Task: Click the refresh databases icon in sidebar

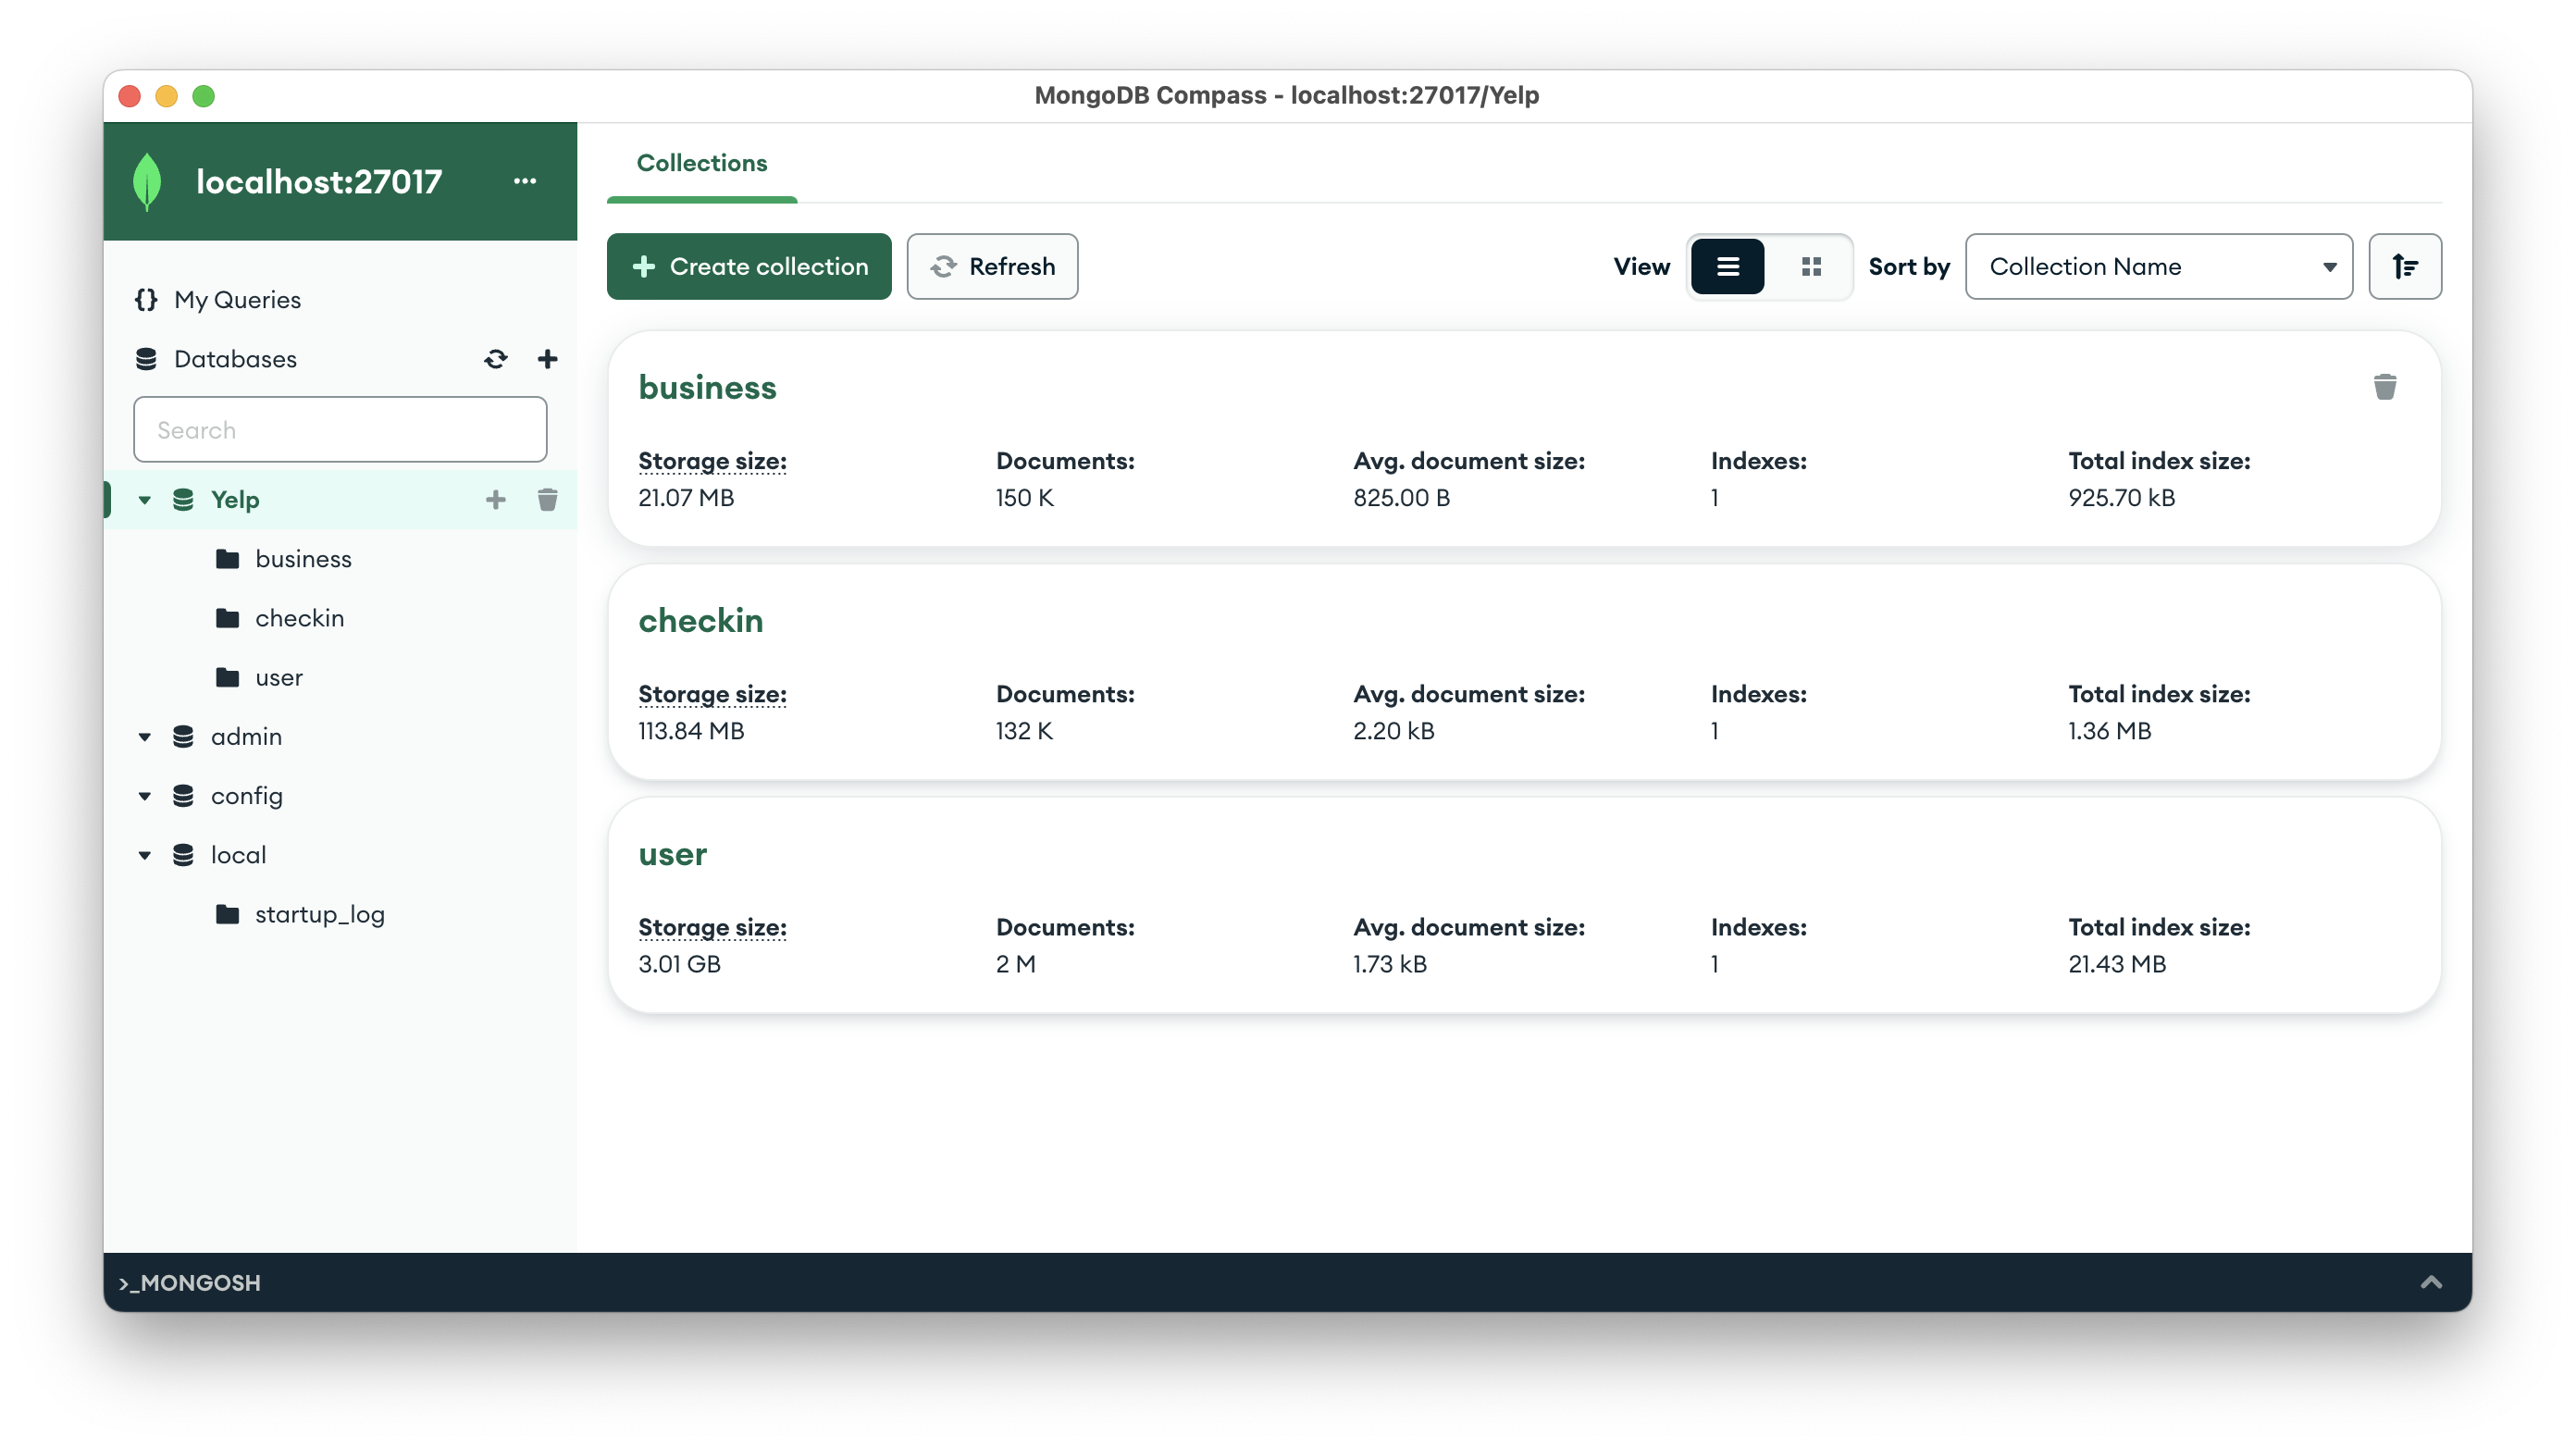Action: click(x=496, y=359)
